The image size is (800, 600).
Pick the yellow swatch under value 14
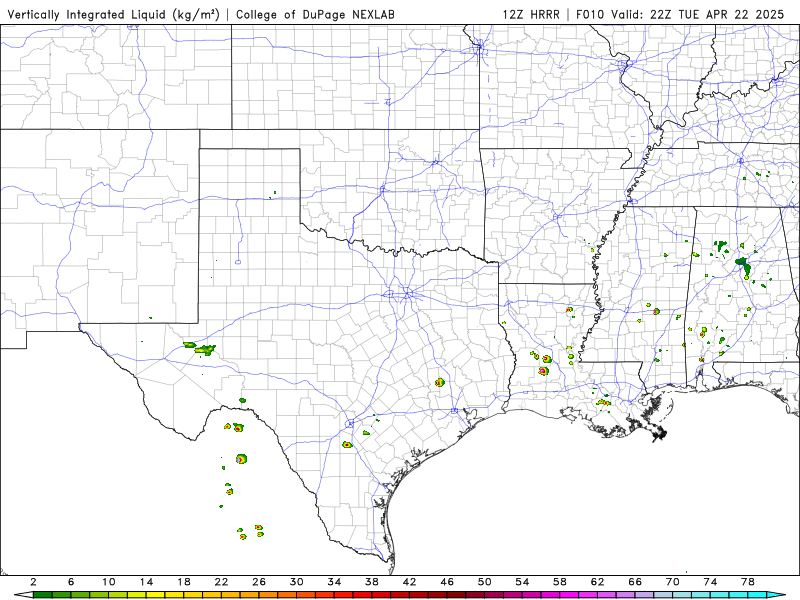[156, 595]
